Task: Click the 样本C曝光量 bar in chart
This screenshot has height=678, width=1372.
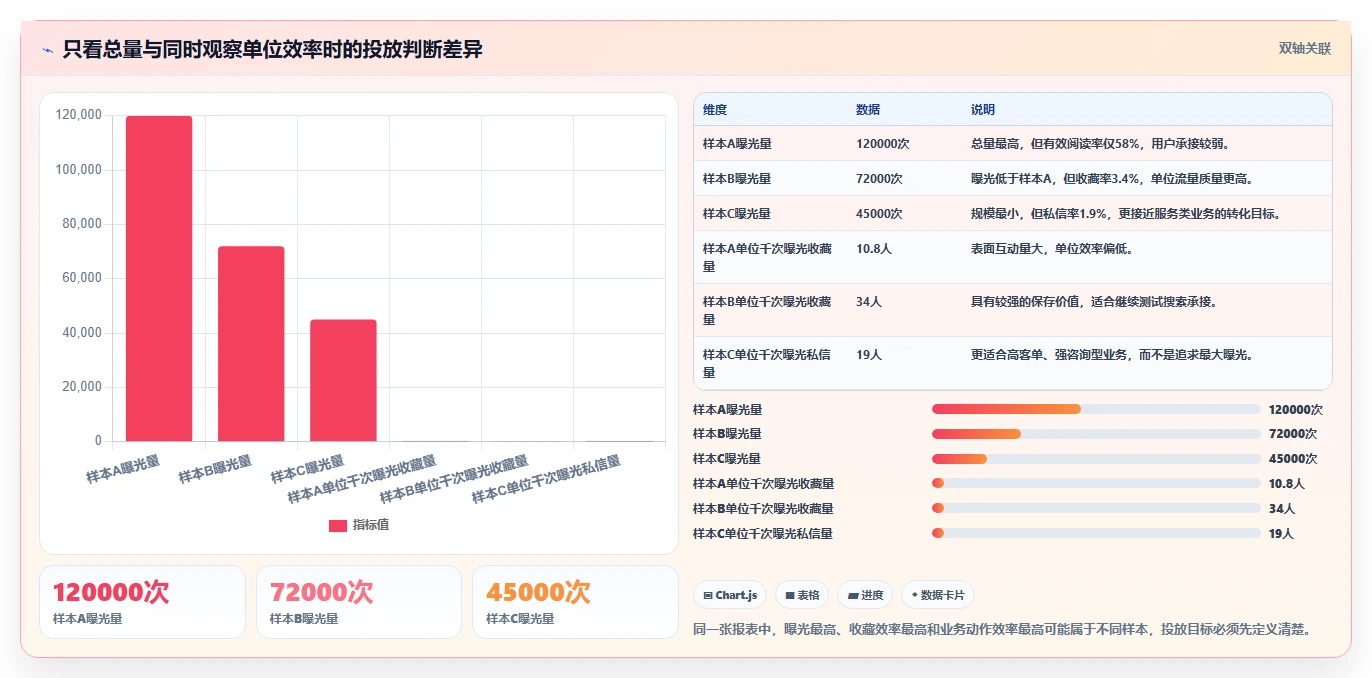Action: pos(343,380)
